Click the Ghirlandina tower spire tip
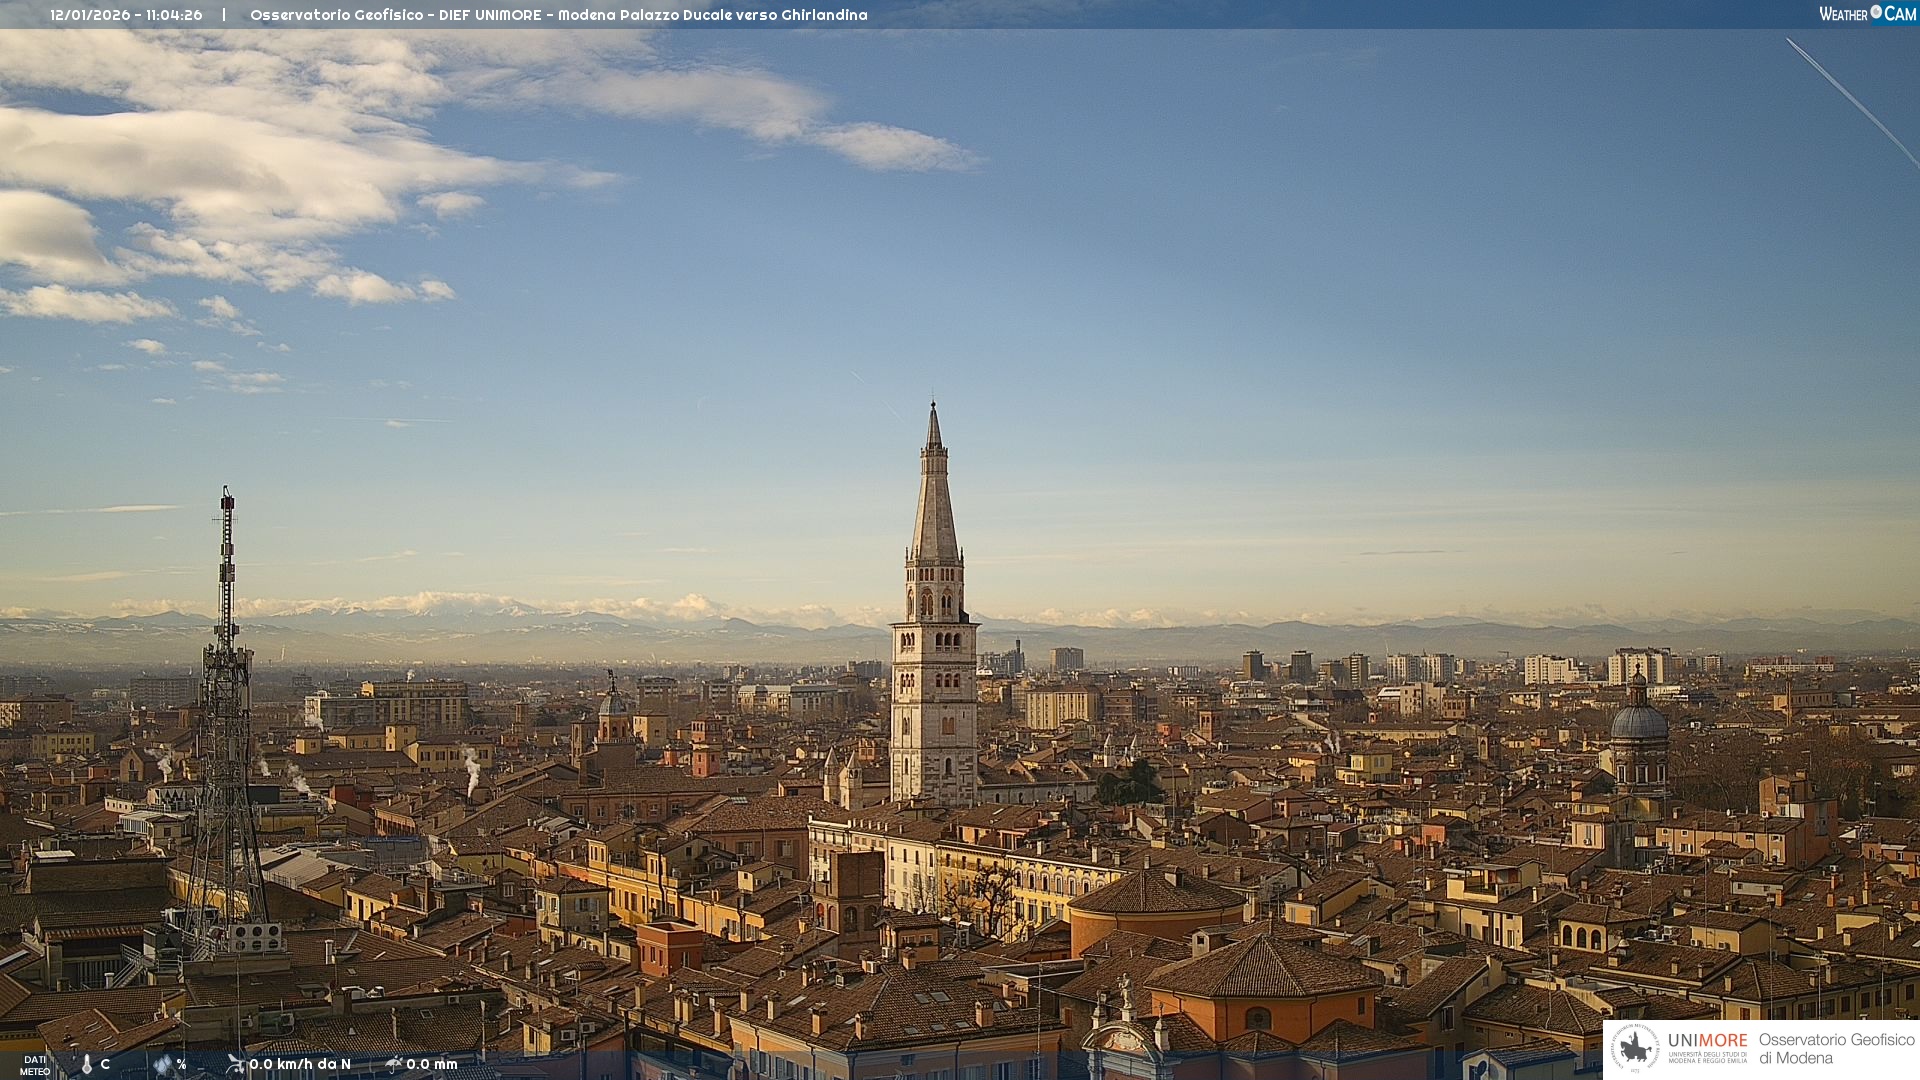The width and height of the screenshot is (1920, 1080). pos(933,407)
